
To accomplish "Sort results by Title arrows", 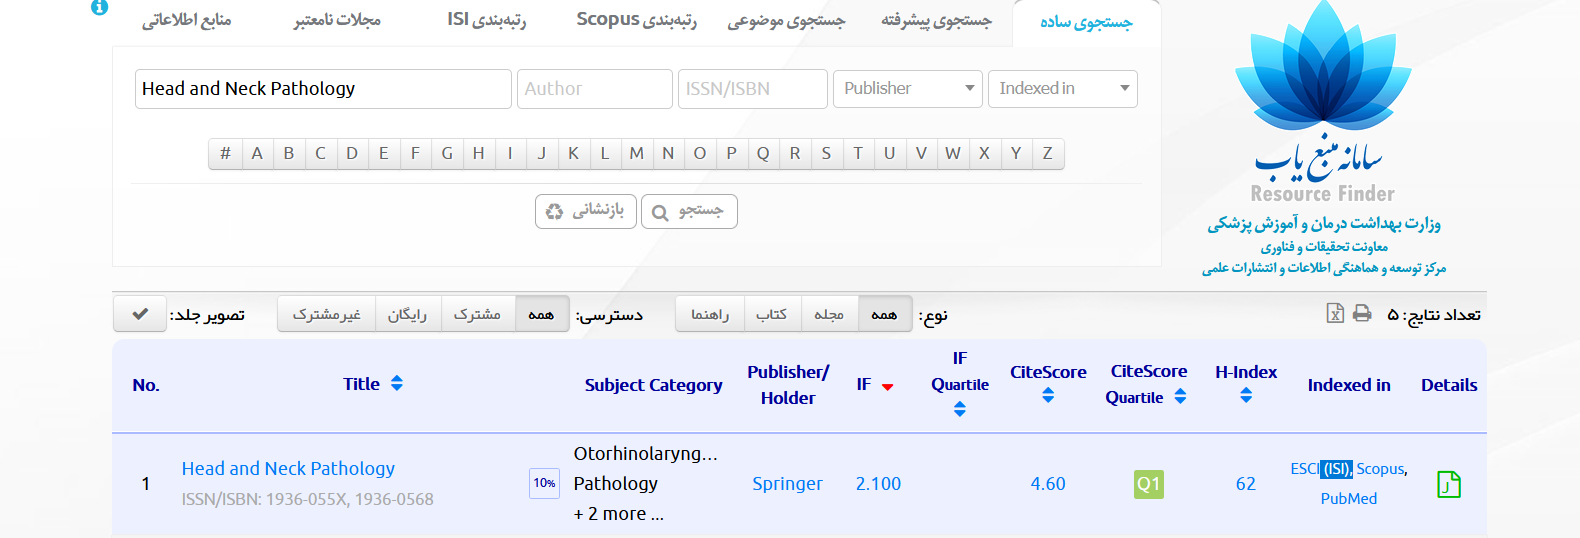I will (397, 383).
